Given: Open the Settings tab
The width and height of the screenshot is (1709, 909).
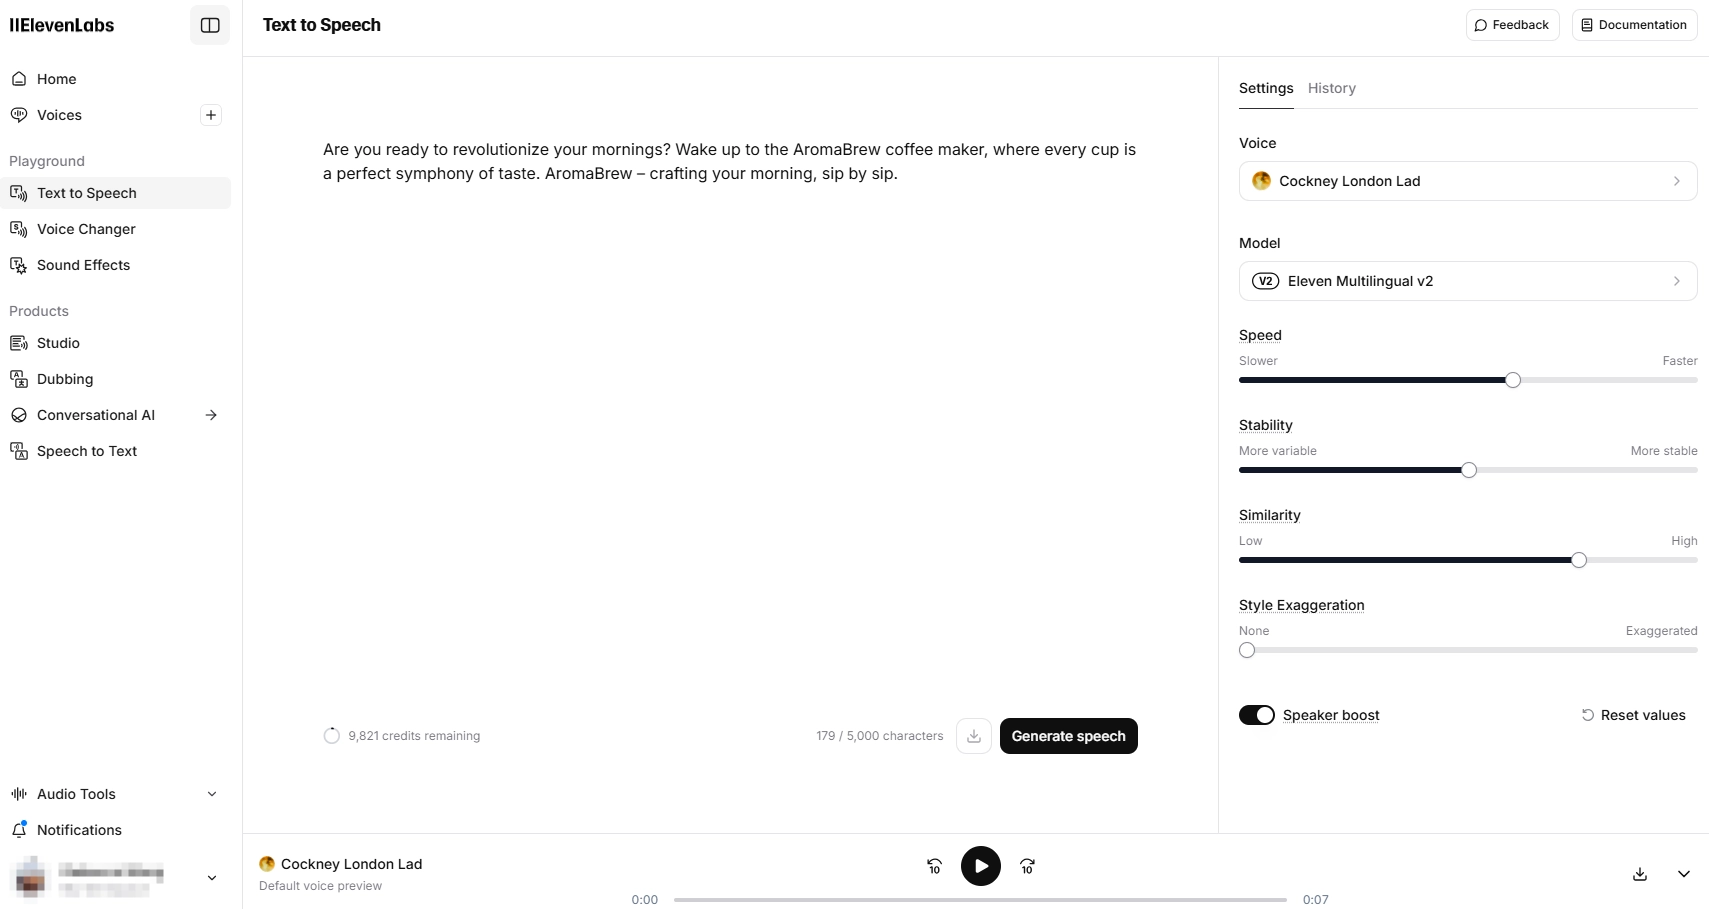Looking at the screenshot, I should tap(1265, 88).
